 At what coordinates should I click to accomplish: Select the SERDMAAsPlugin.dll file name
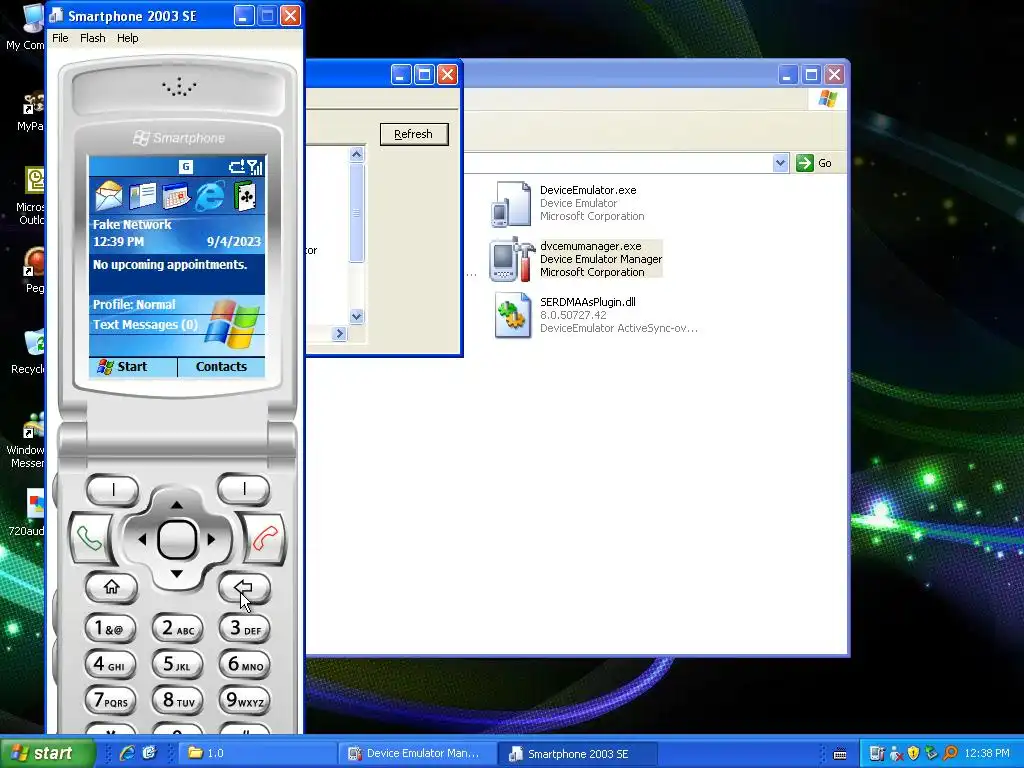point(587,302)
